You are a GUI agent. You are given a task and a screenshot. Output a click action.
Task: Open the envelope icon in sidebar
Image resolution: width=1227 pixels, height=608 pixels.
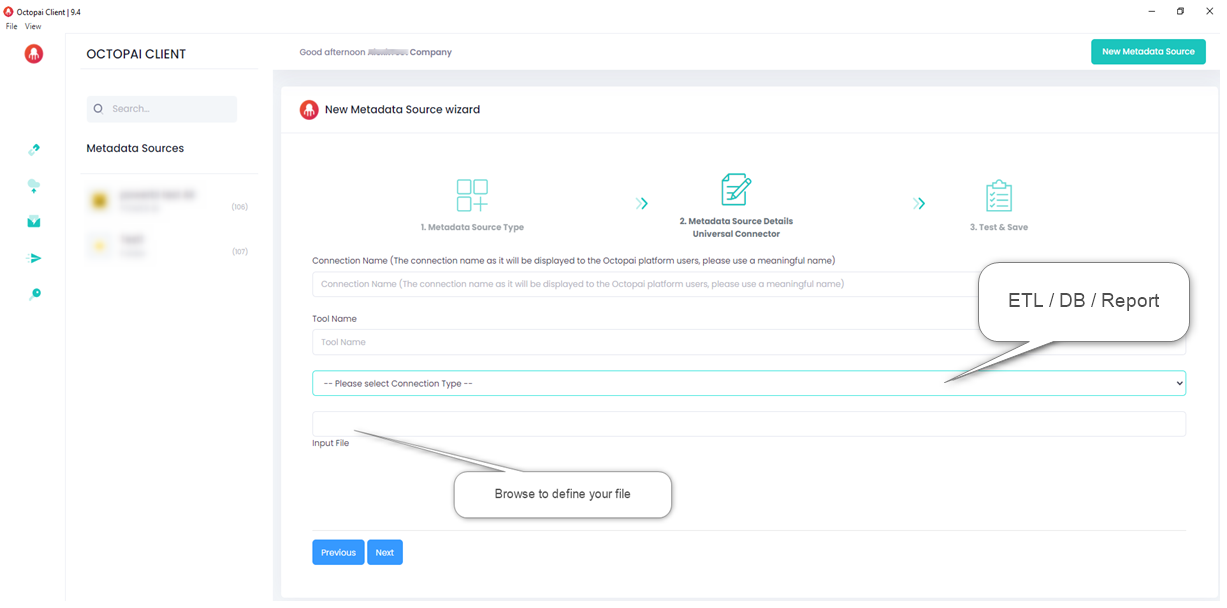pos(34,222)
